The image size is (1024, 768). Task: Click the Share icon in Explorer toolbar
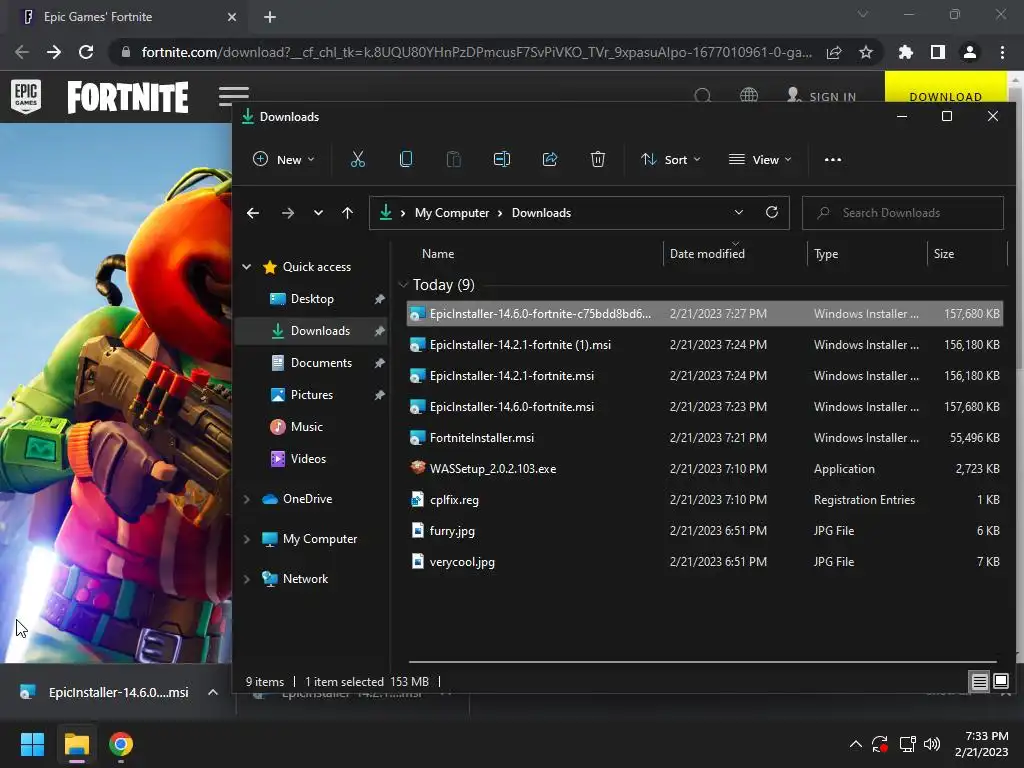pos(550,159)
